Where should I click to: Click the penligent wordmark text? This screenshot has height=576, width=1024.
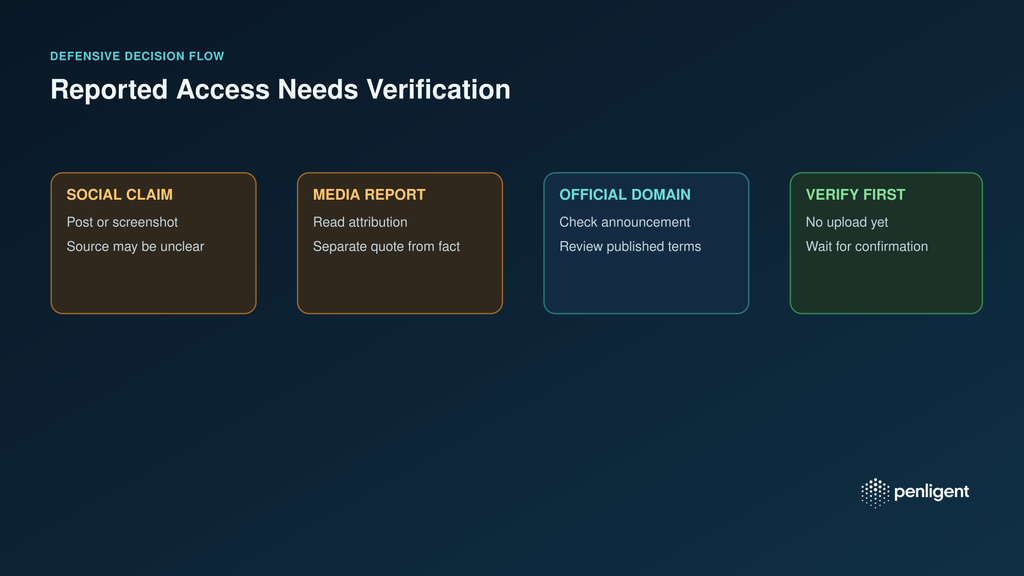931,492
